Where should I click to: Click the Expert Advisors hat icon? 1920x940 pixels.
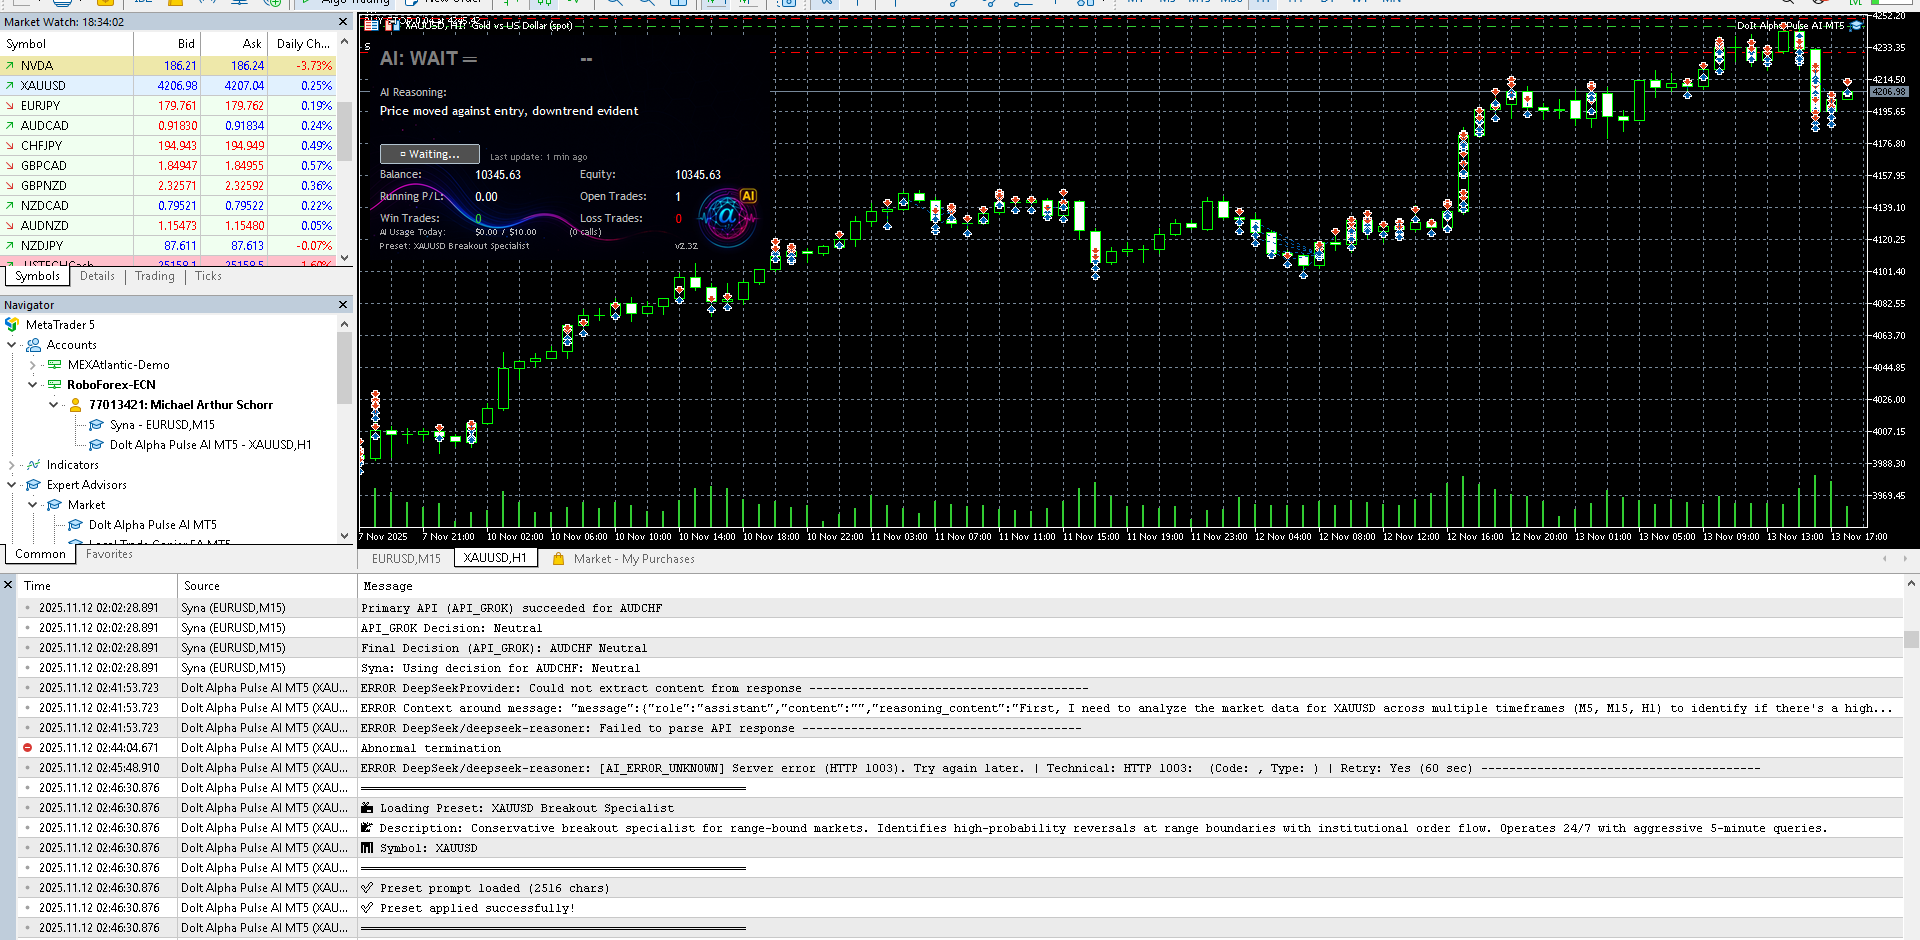click(x=33, y=485)
